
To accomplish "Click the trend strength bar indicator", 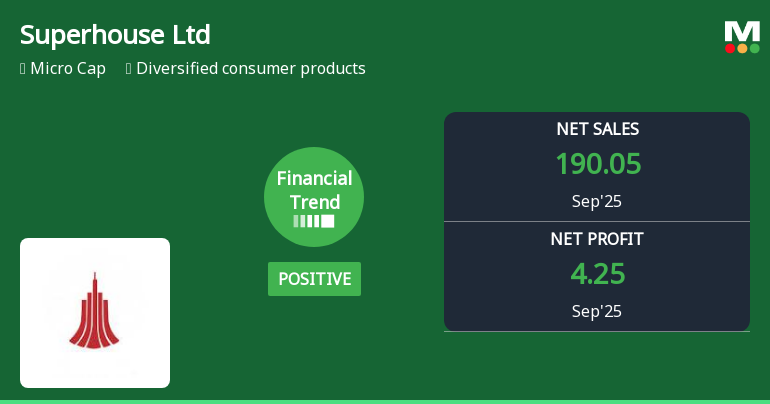I will pyautogui.click(x=314, y=221).
